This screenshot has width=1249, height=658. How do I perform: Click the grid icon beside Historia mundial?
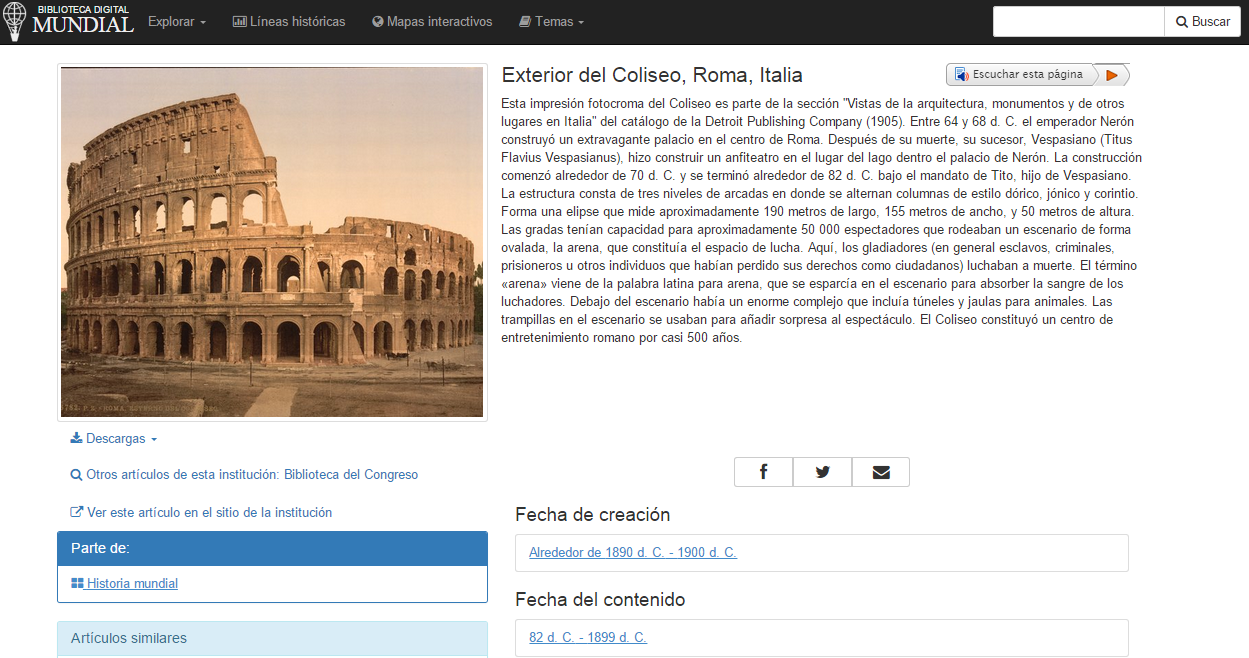[x=77, y=583]
